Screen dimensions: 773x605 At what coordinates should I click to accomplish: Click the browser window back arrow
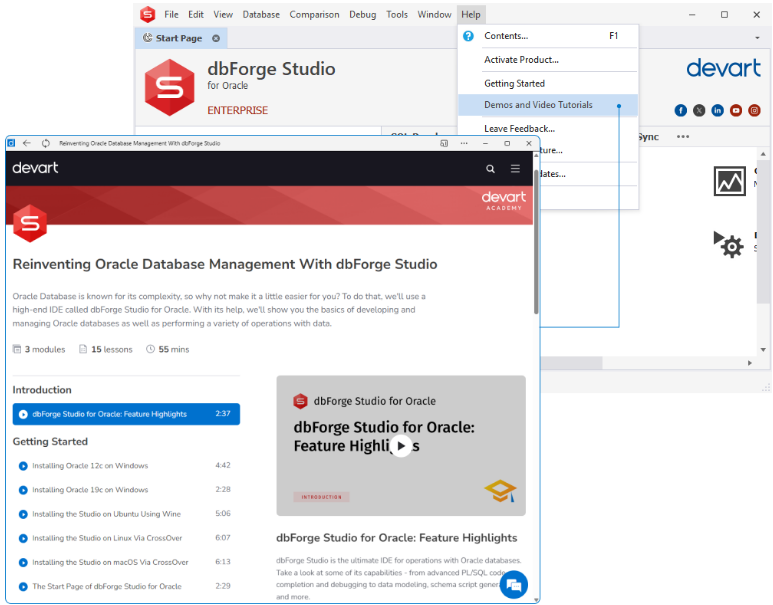(x=27, y=143)
